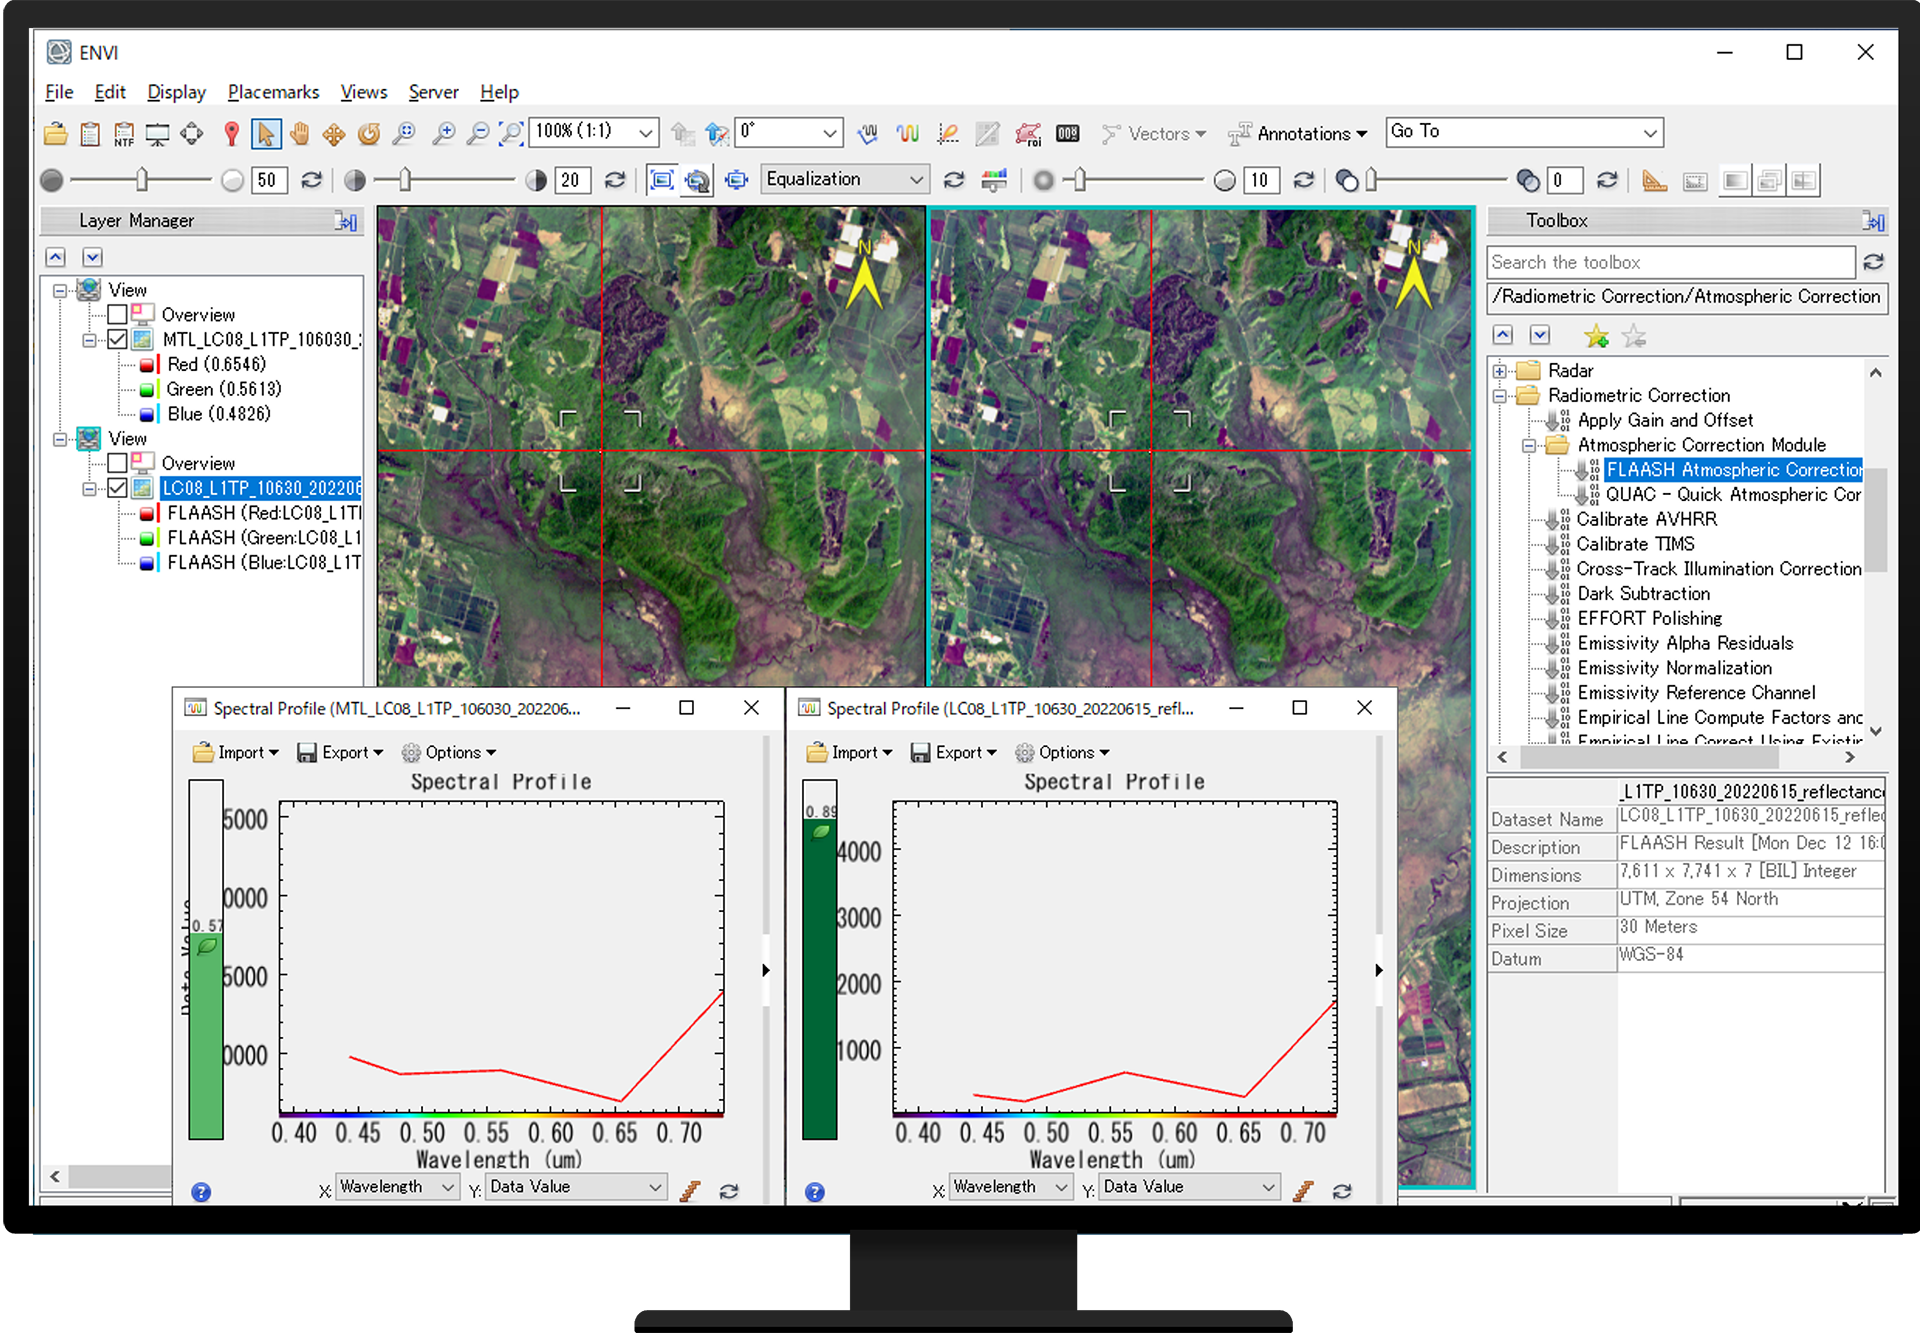Open the Placemarks menu

coord(273,92)
